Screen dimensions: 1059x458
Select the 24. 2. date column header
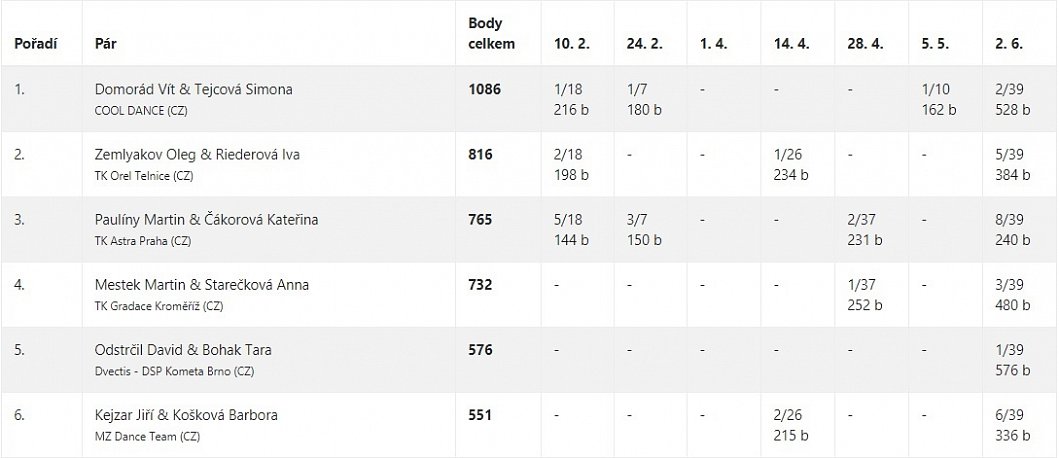(x=645, y=44)
